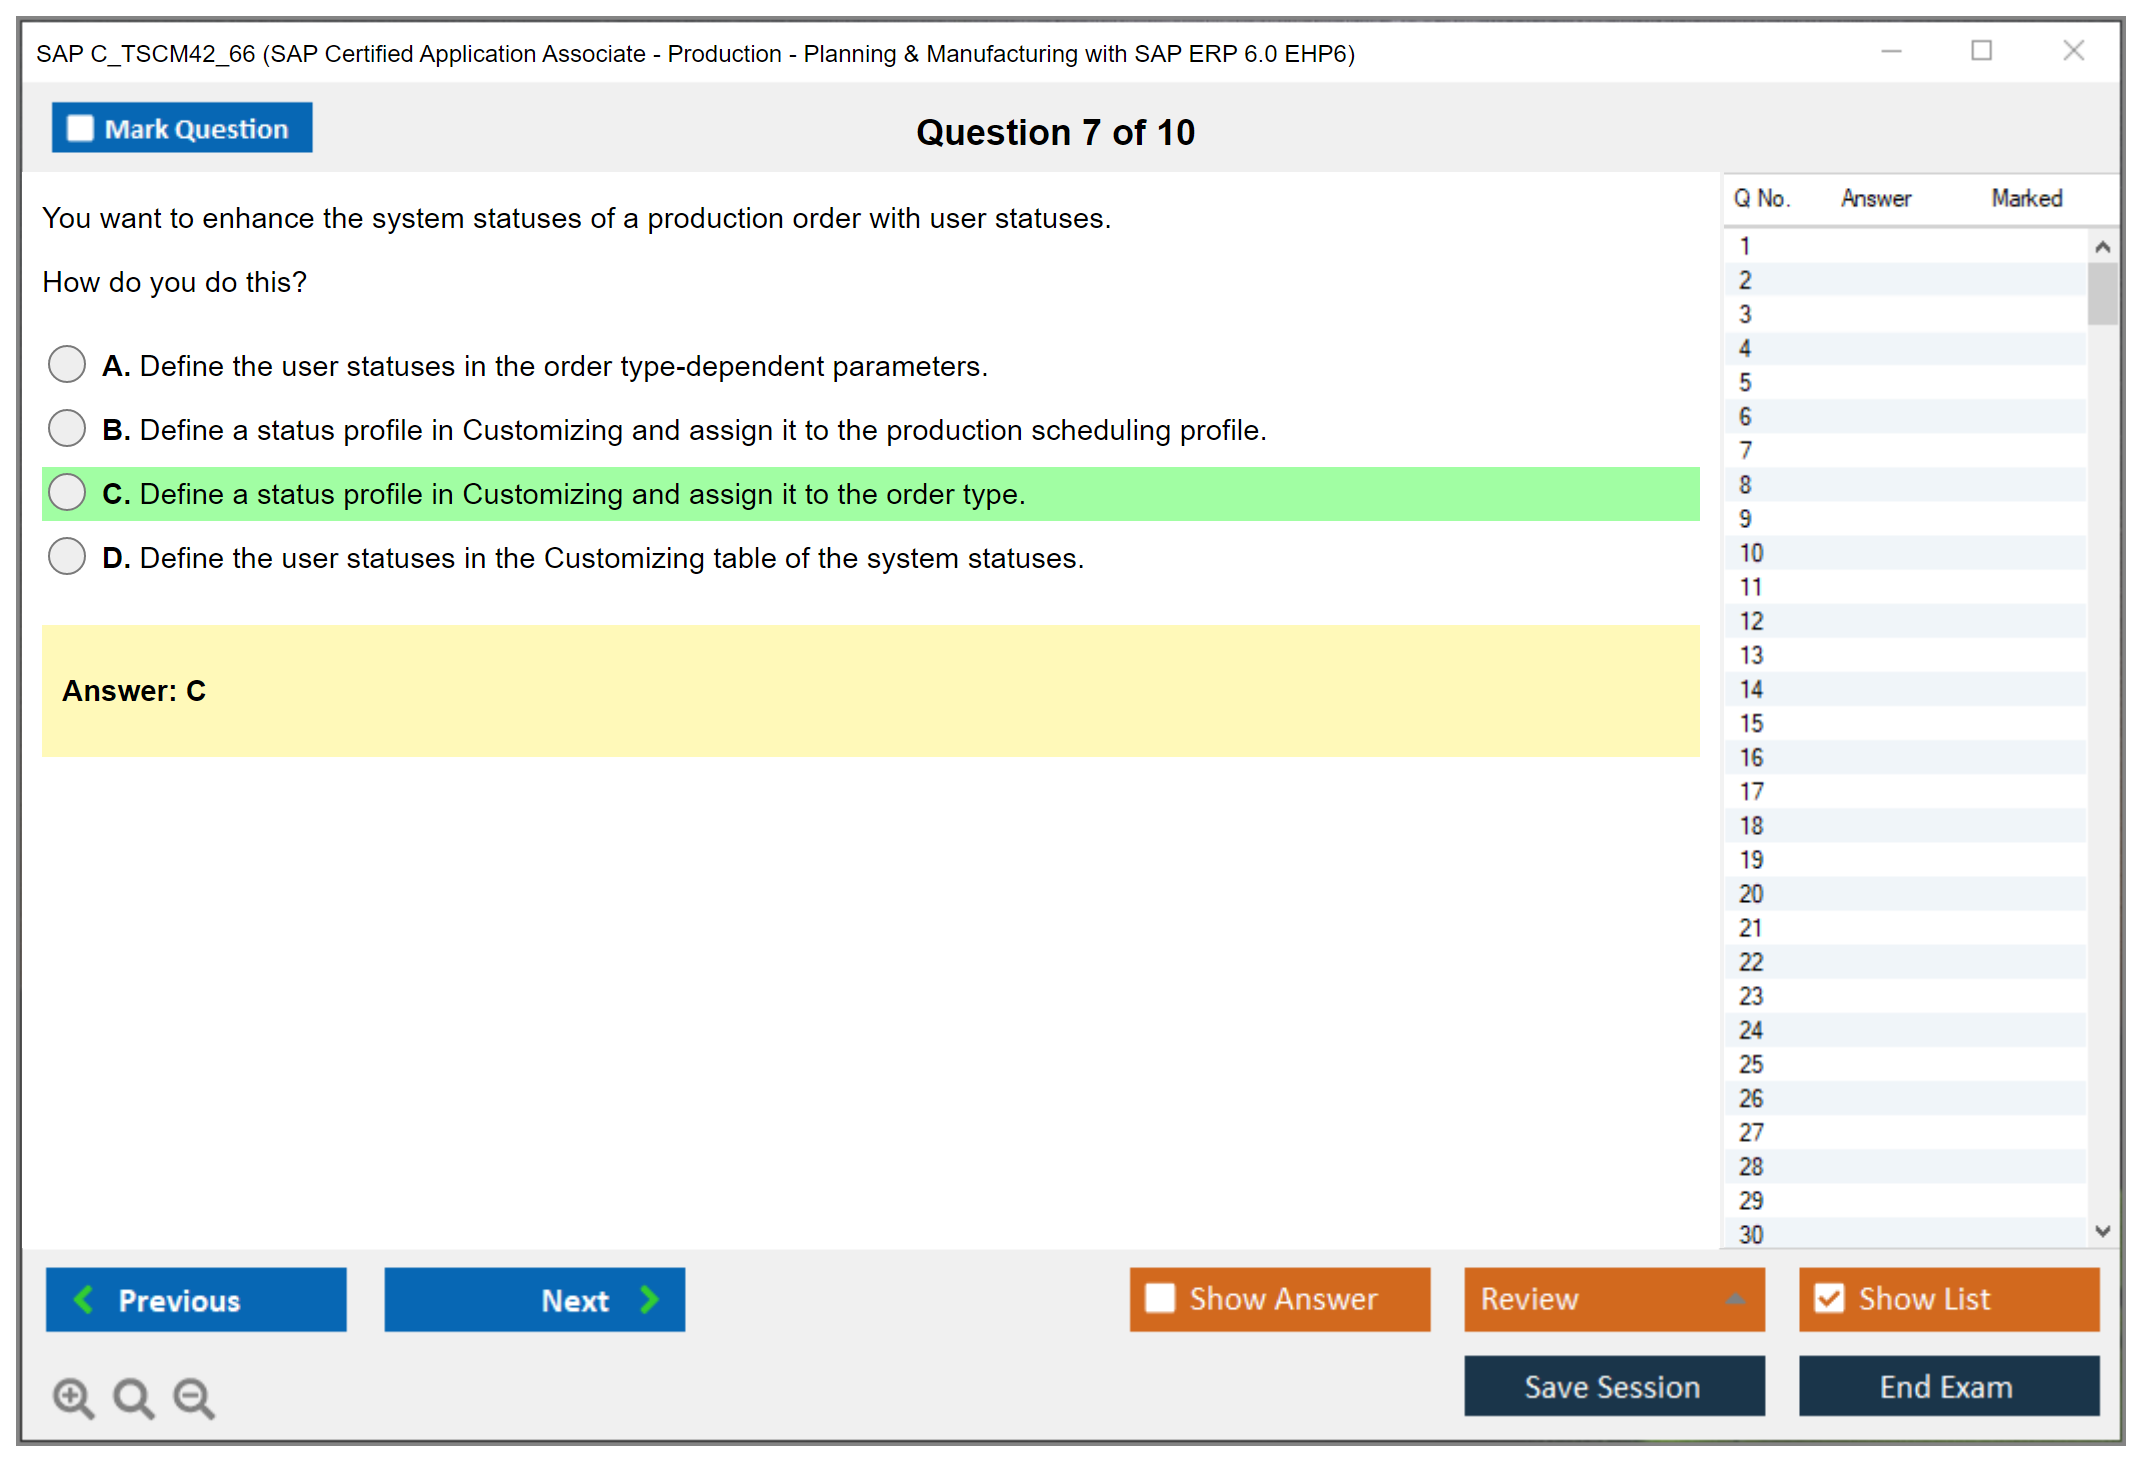
Task: Click the green right arrow on Next
Action: click(x=649, y=1299)
